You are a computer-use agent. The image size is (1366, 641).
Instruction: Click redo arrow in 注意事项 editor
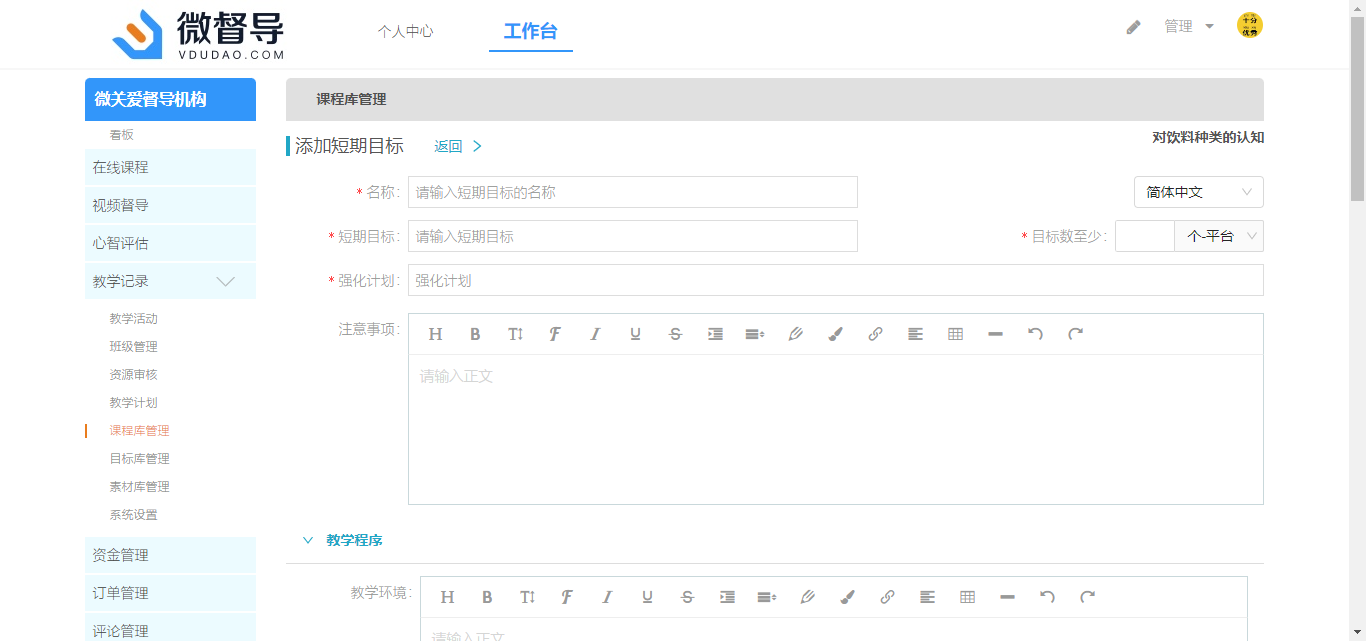coord(1075,334)
